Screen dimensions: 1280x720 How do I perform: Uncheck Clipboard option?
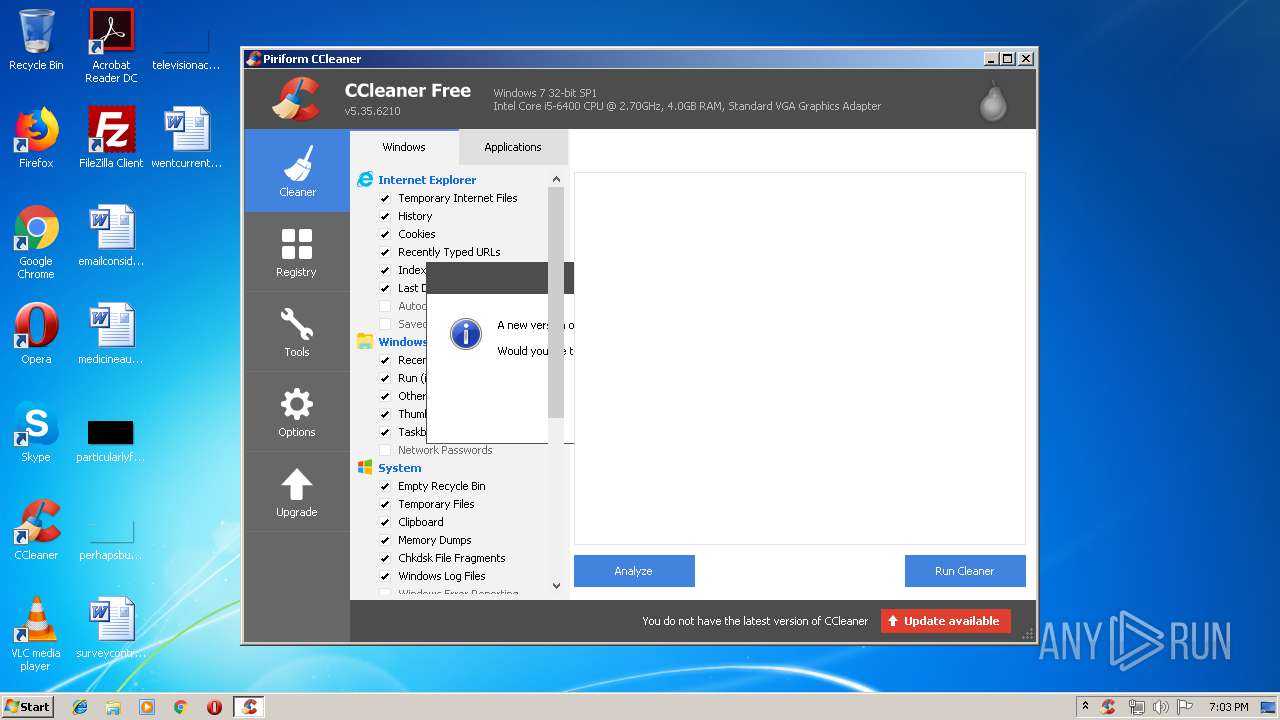coord(385,522)
